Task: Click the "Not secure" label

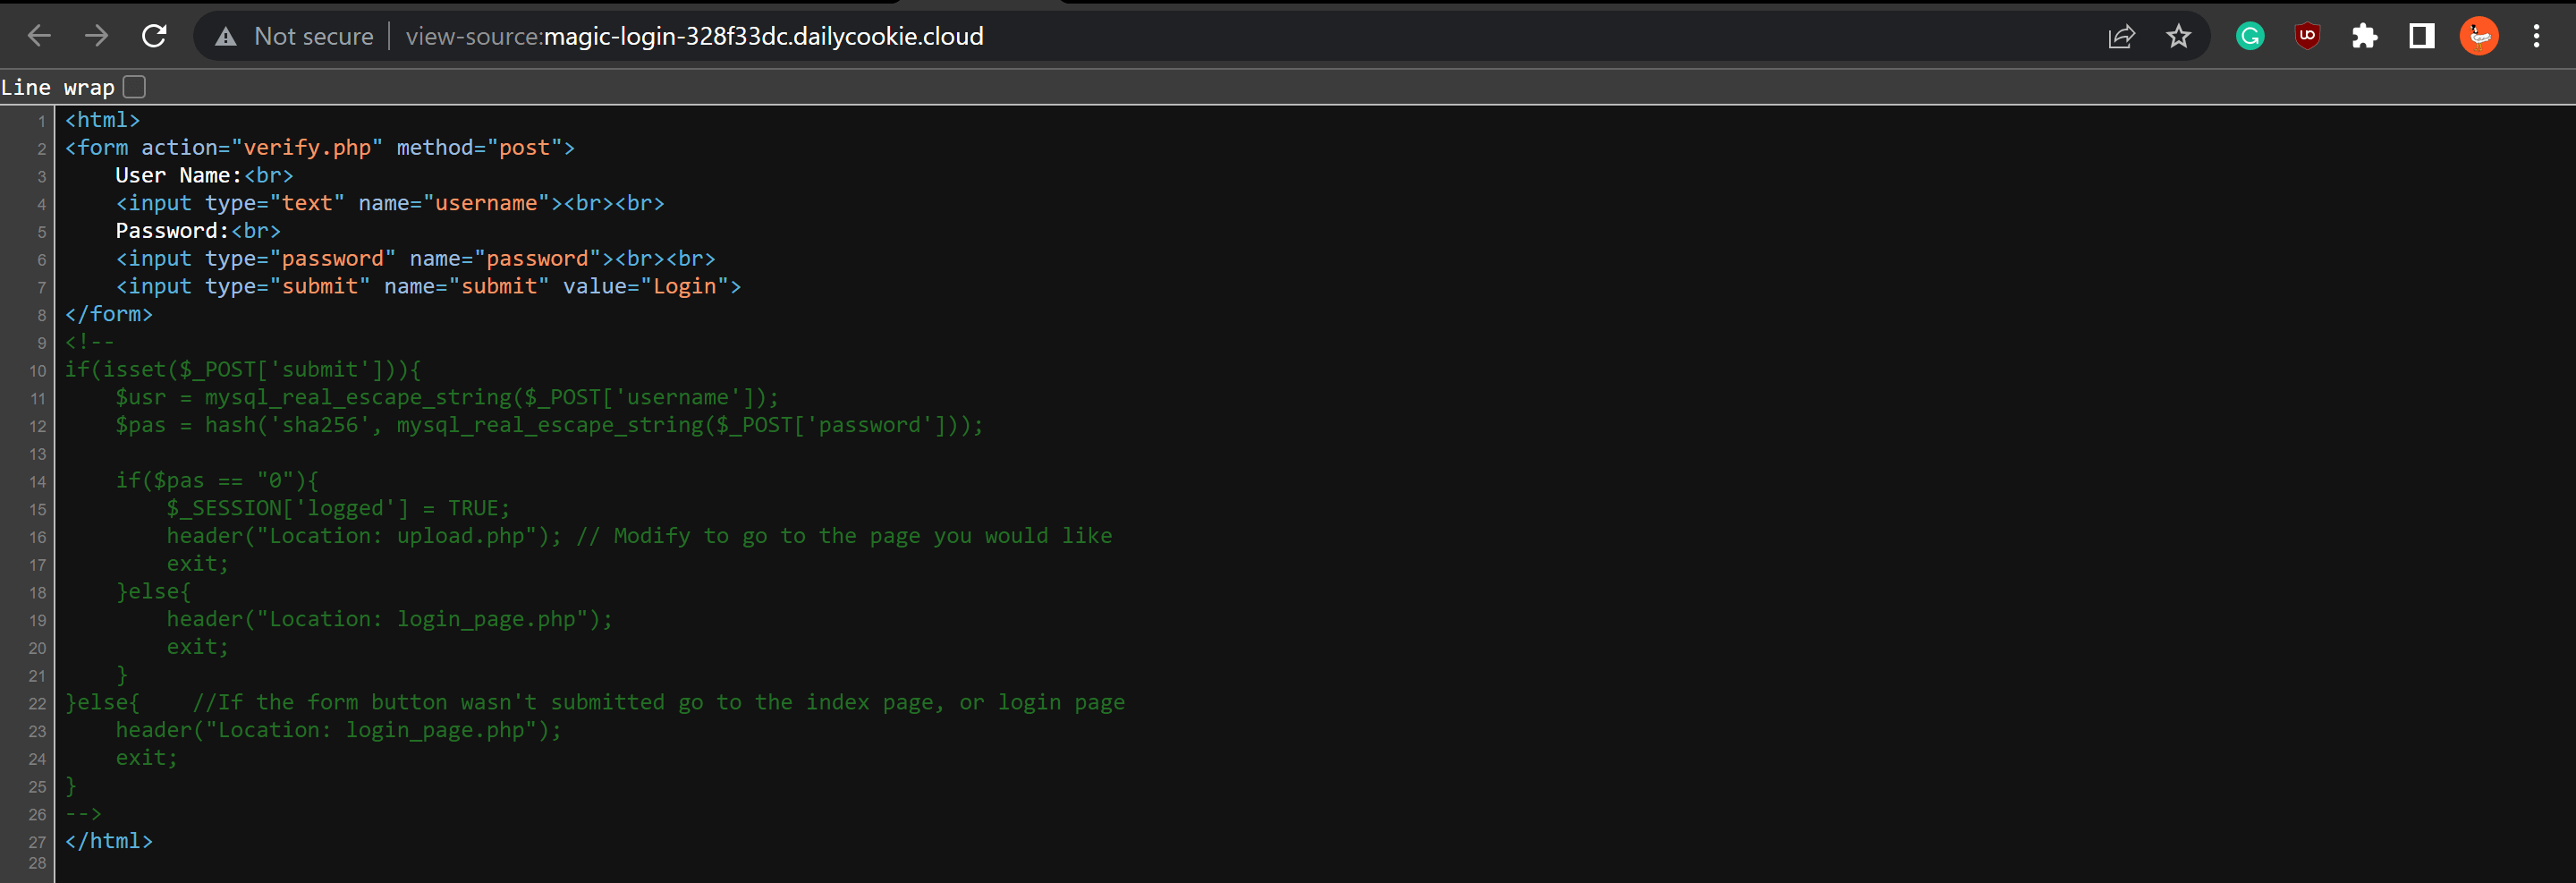Action: point(314,37)
